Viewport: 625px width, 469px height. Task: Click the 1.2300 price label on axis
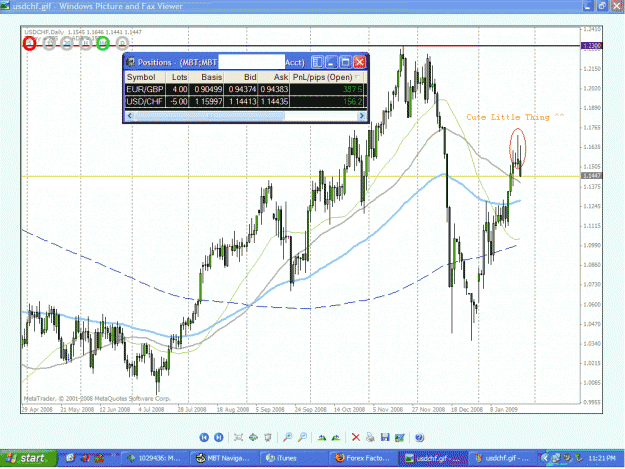pos(592,46)
